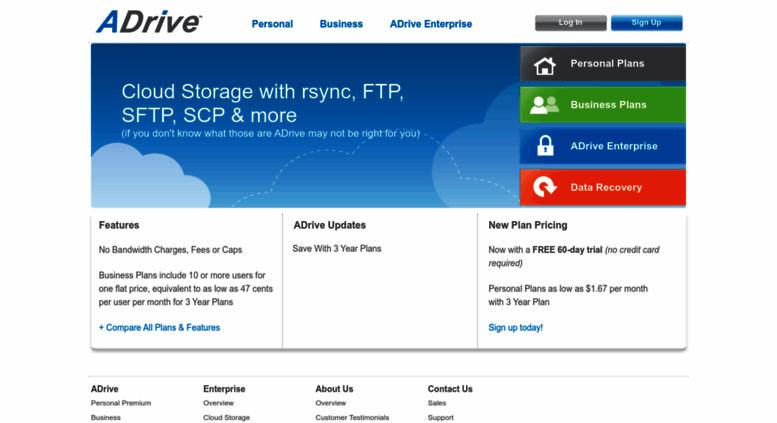The height and width of the screenshot is (423, 777).
Task: Click the padlock icon beside ADrive Enterprise
Action: (545, 146)
